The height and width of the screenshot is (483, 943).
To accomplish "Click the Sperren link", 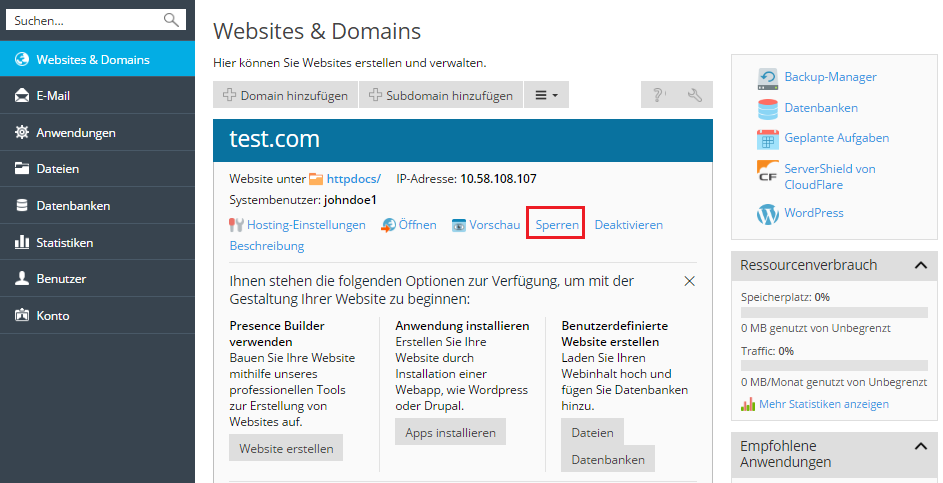I will click(x=556, y=225).
